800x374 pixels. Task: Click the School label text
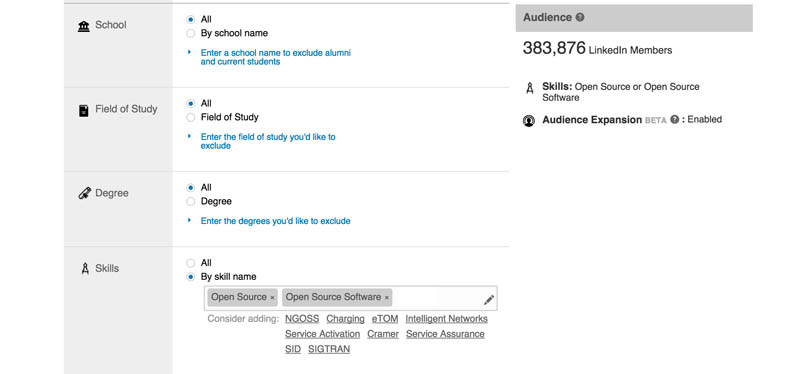click(x=111, y=25)
